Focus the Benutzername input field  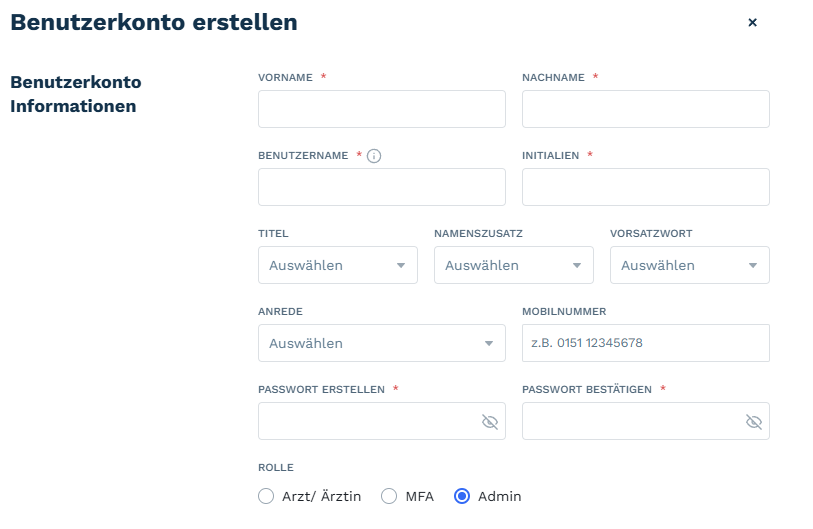click(382, 187)
